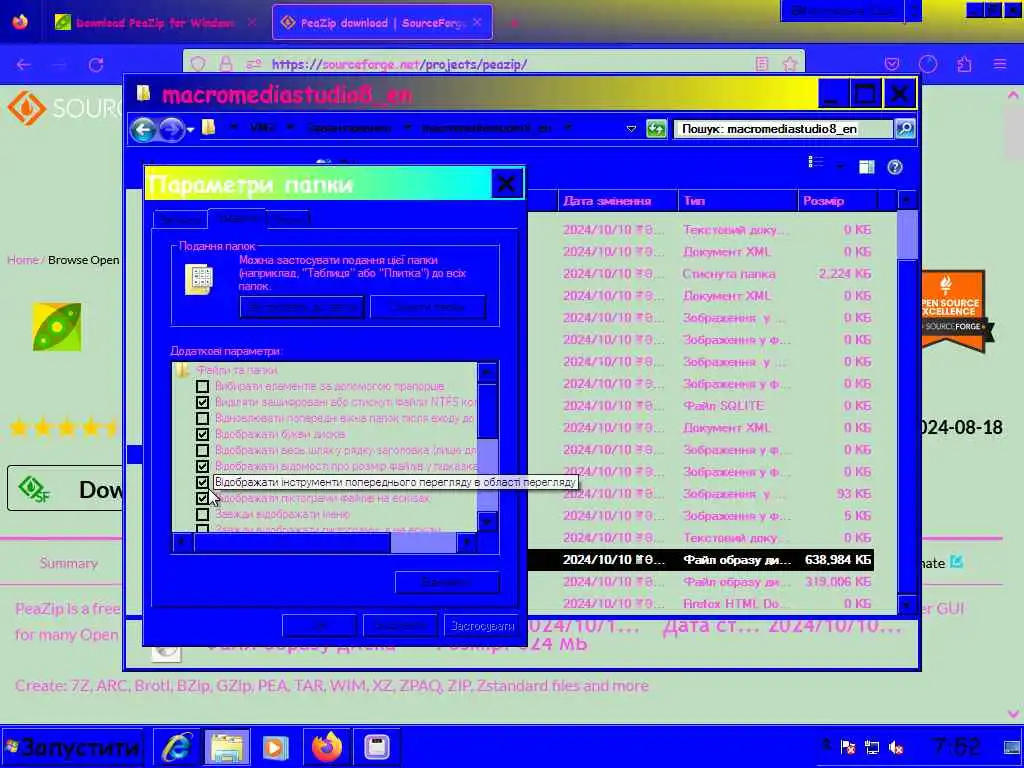Image resolution: width=1024 pixels, height=768 pixels.
Task: Toggle 'Вибирати елементи за допомогою прапорців' checkbox
Action: pos(202,387)
